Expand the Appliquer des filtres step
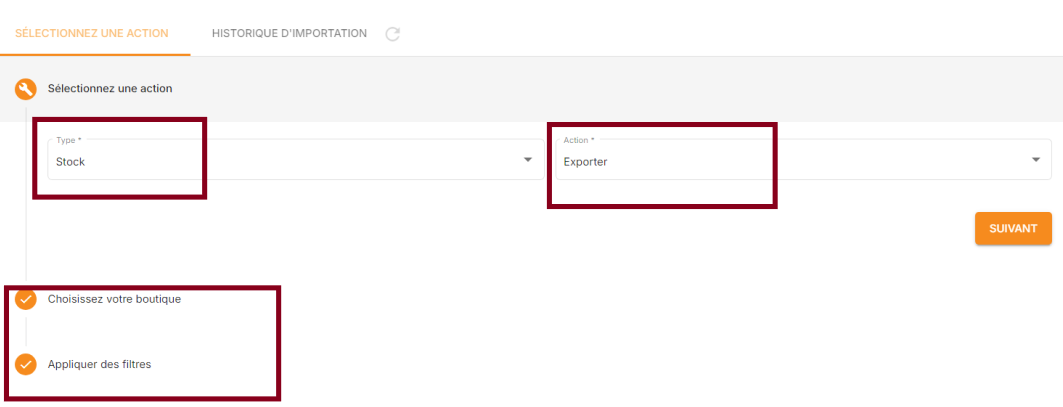Viewport: 1063px width, 407px height. point(99,364)
